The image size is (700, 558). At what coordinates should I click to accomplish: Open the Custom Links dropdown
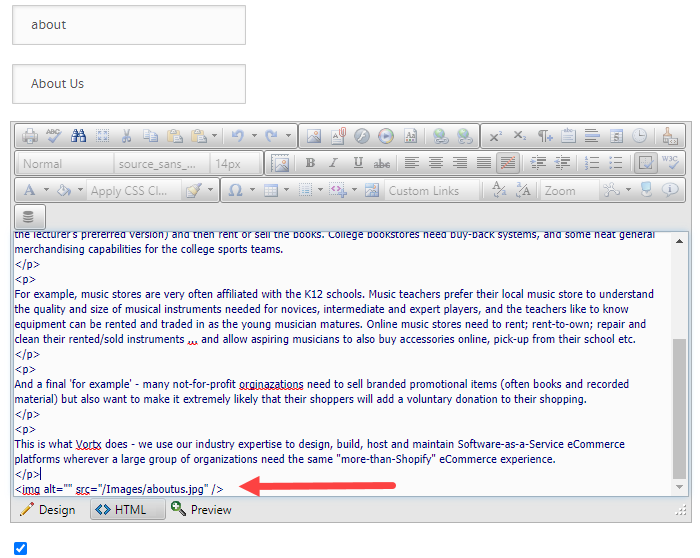431,191
